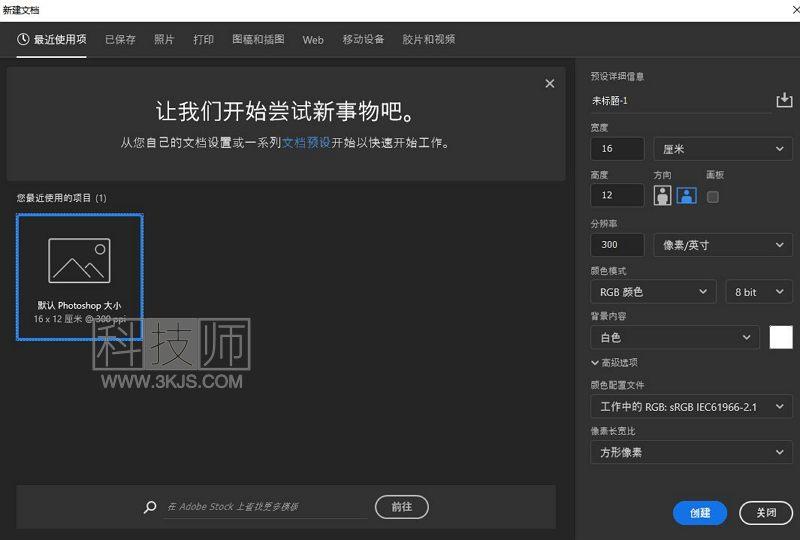Image resolution: width=800 pixels, height=540 pixels.
Task: Switch to the 已保存 tab
Action: (x=120, y=39)
